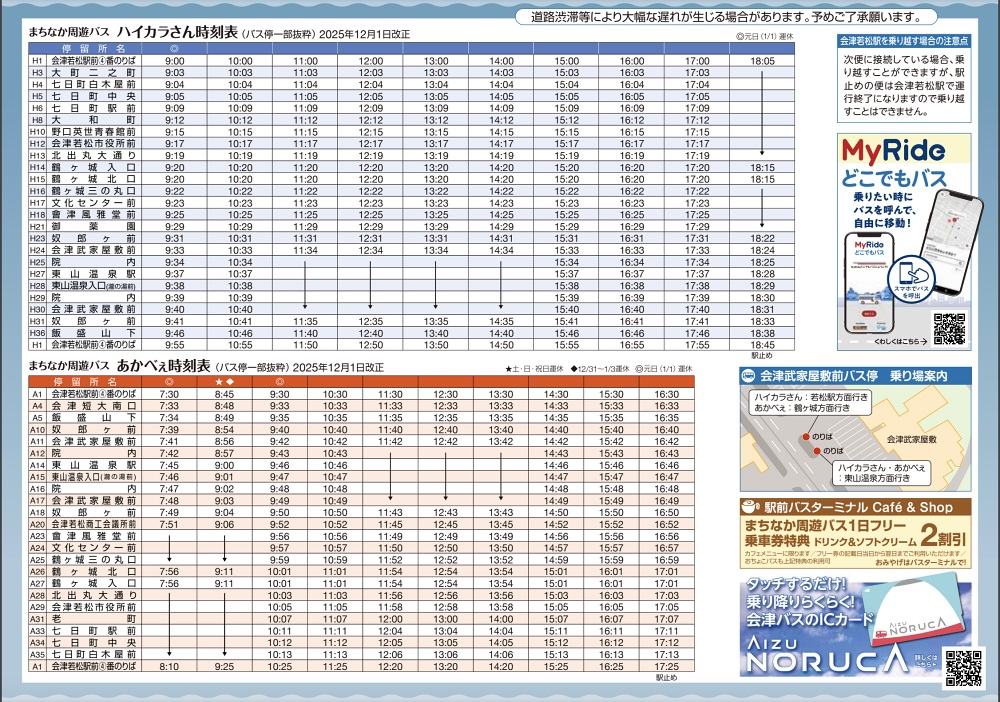Image resolution: width=1000 pixels, height=702 pixels.
Task: Click the 会津武家屋敷前バス停 乗り場案内 heading
Action: pyautogui.click(x=855, y=376)
